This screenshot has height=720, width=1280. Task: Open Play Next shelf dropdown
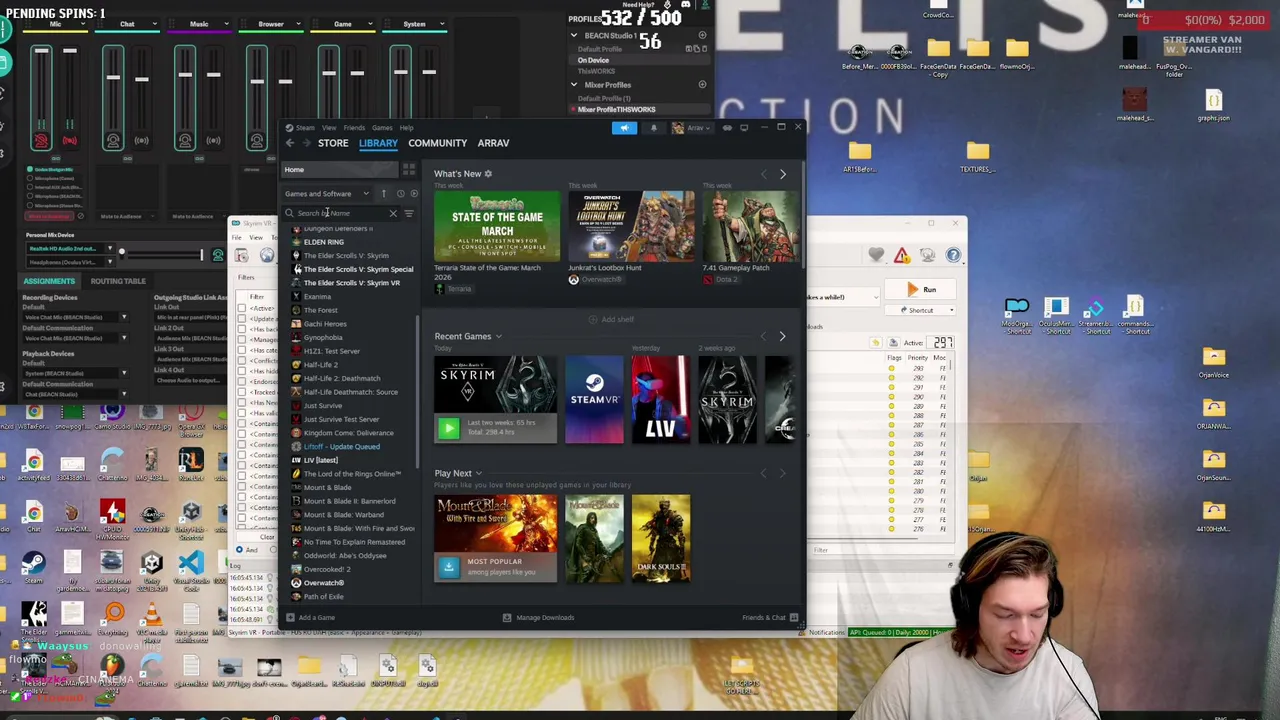[x=478, y=474]
